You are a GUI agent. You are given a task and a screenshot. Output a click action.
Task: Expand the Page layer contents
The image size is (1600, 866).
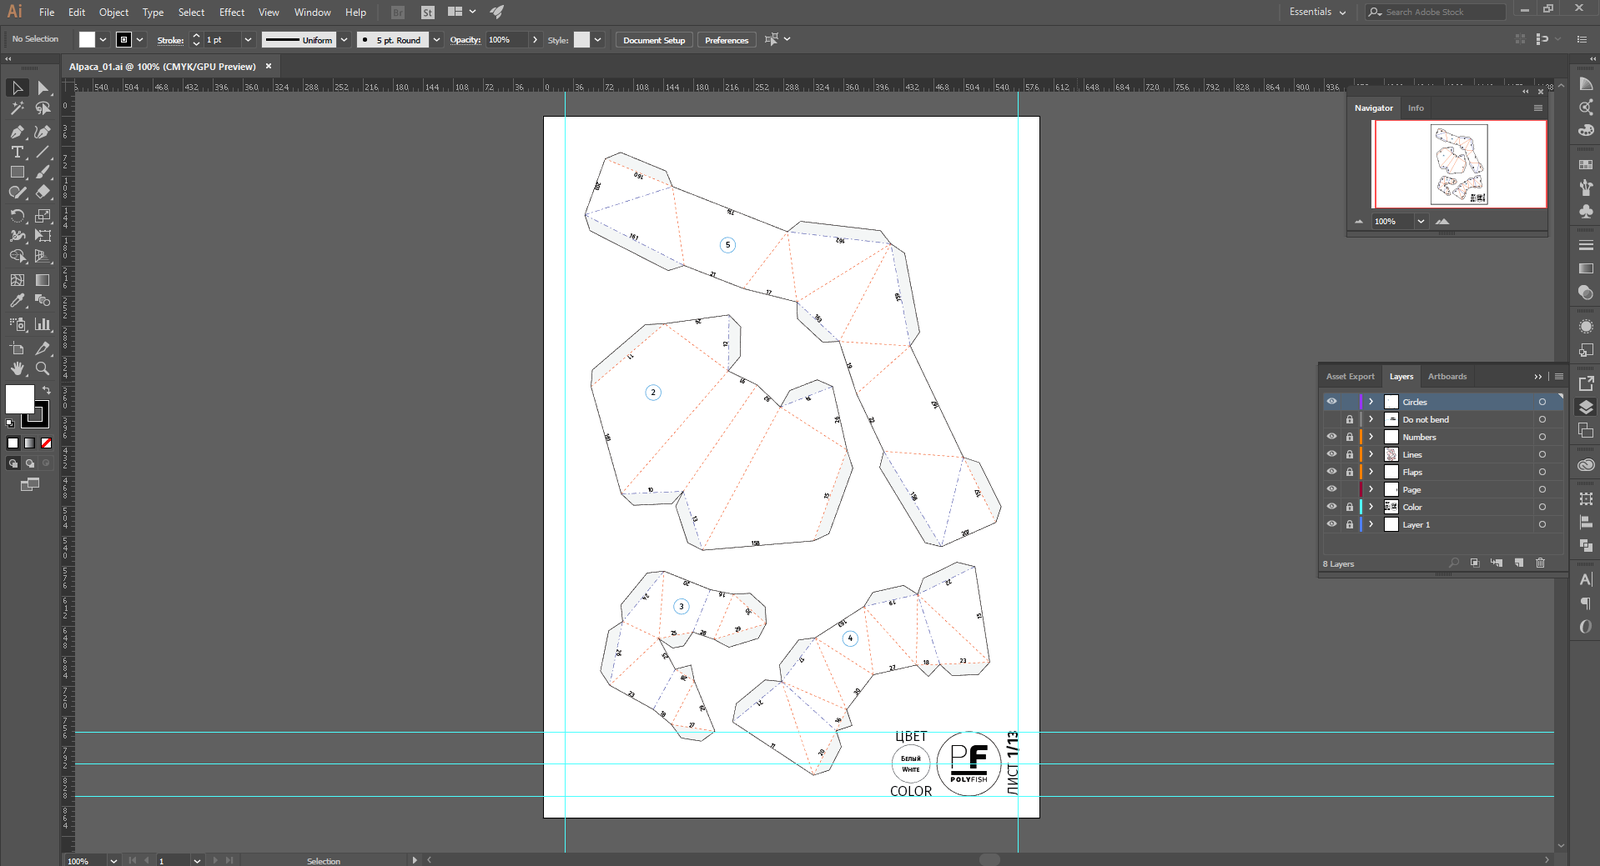1371,489
